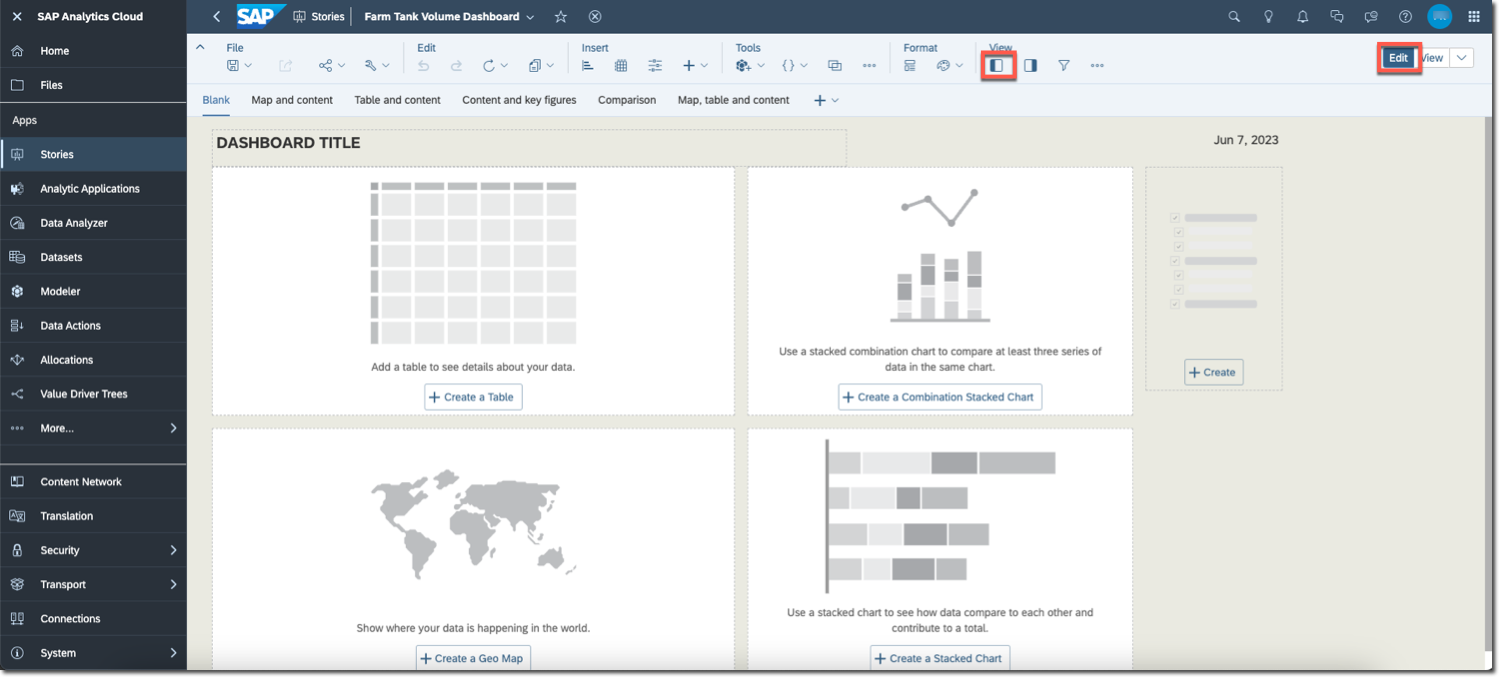This screenshot has height=678, width=1500.
Task: Select the Map, table and content tab
Action: (733, 100)
